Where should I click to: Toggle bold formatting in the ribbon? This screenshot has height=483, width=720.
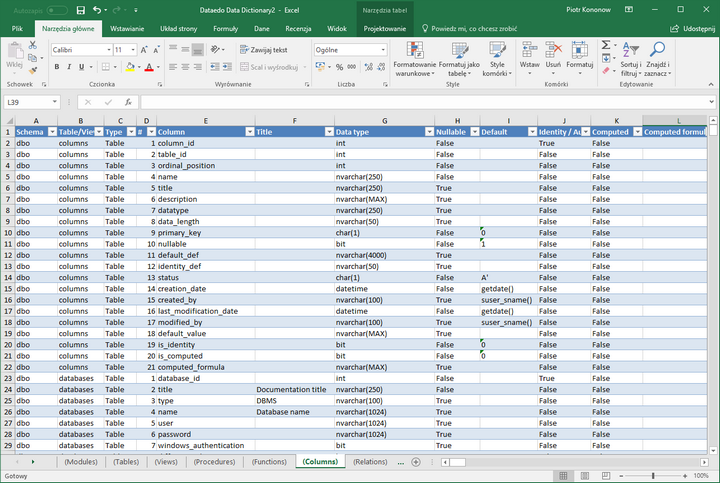(56, 67)
